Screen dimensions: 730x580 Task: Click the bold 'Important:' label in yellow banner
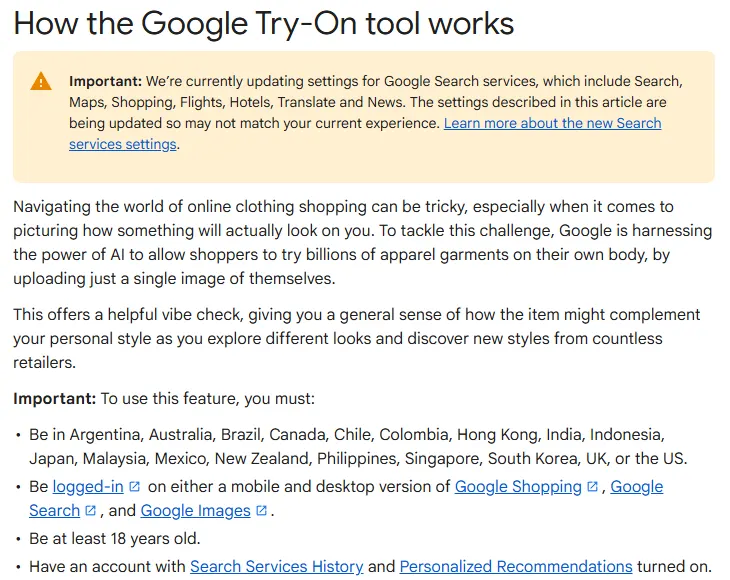click(x=105, y=81)
